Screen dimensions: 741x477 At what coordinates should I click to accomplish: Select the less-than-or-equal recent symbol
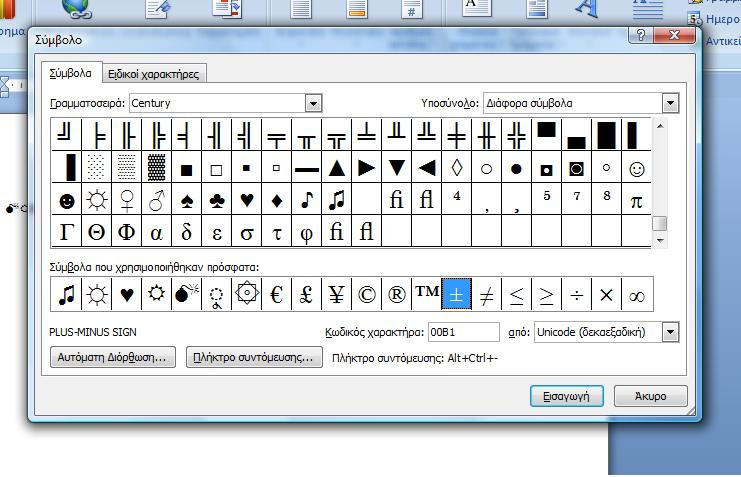point(517,295)
